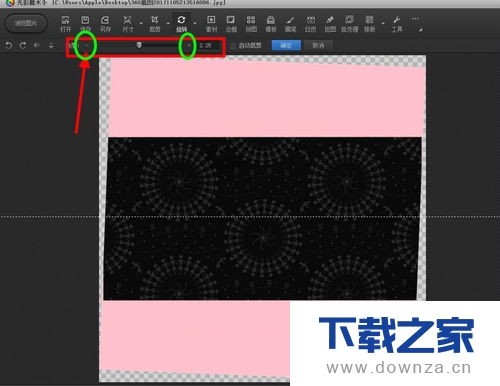Screen dimensions: 500x386
Task: Rotate image counterclockwise with left arrow icon
Action: click(9, 45)
